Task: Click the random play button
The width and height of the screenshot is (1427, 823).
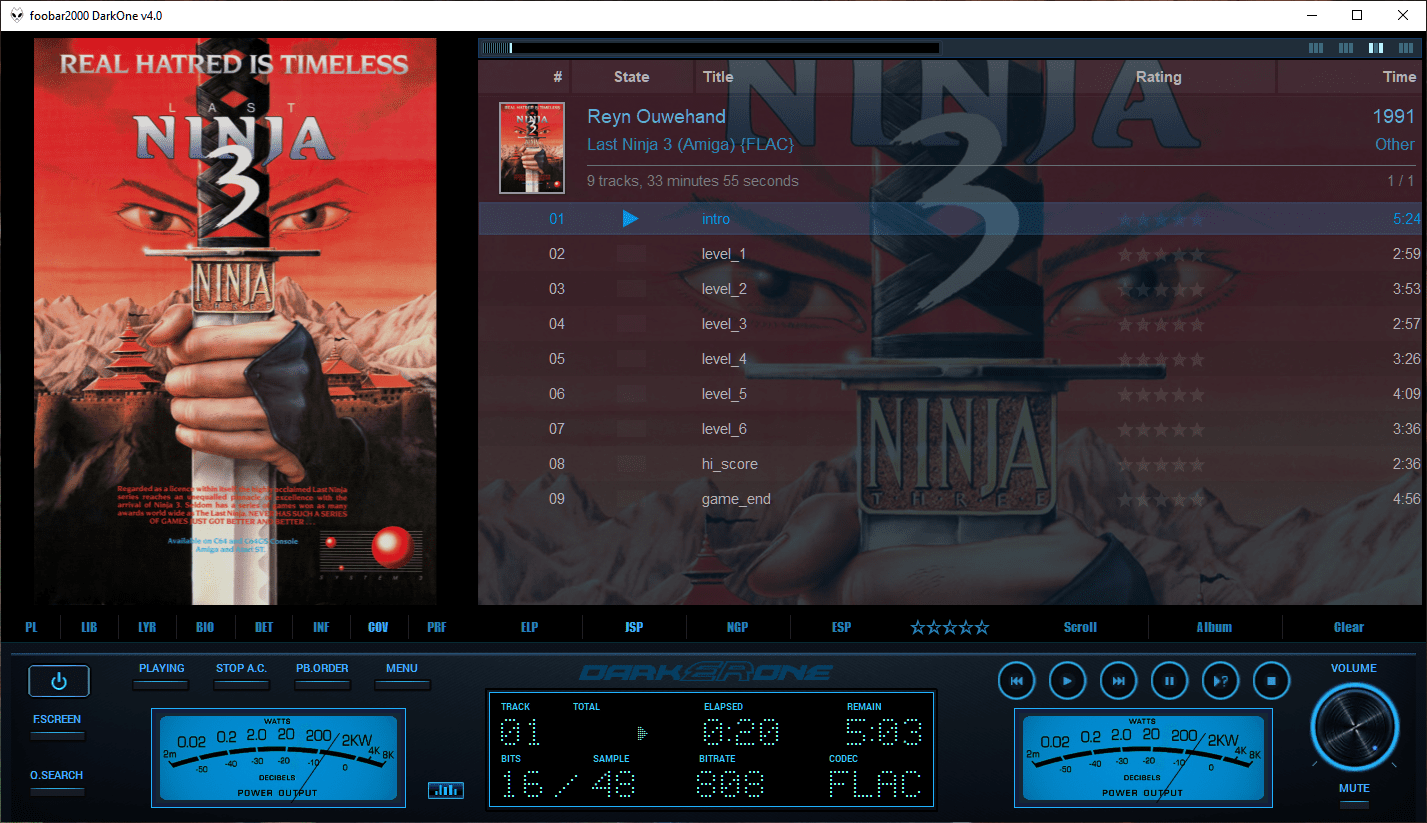Action: 1220,681
